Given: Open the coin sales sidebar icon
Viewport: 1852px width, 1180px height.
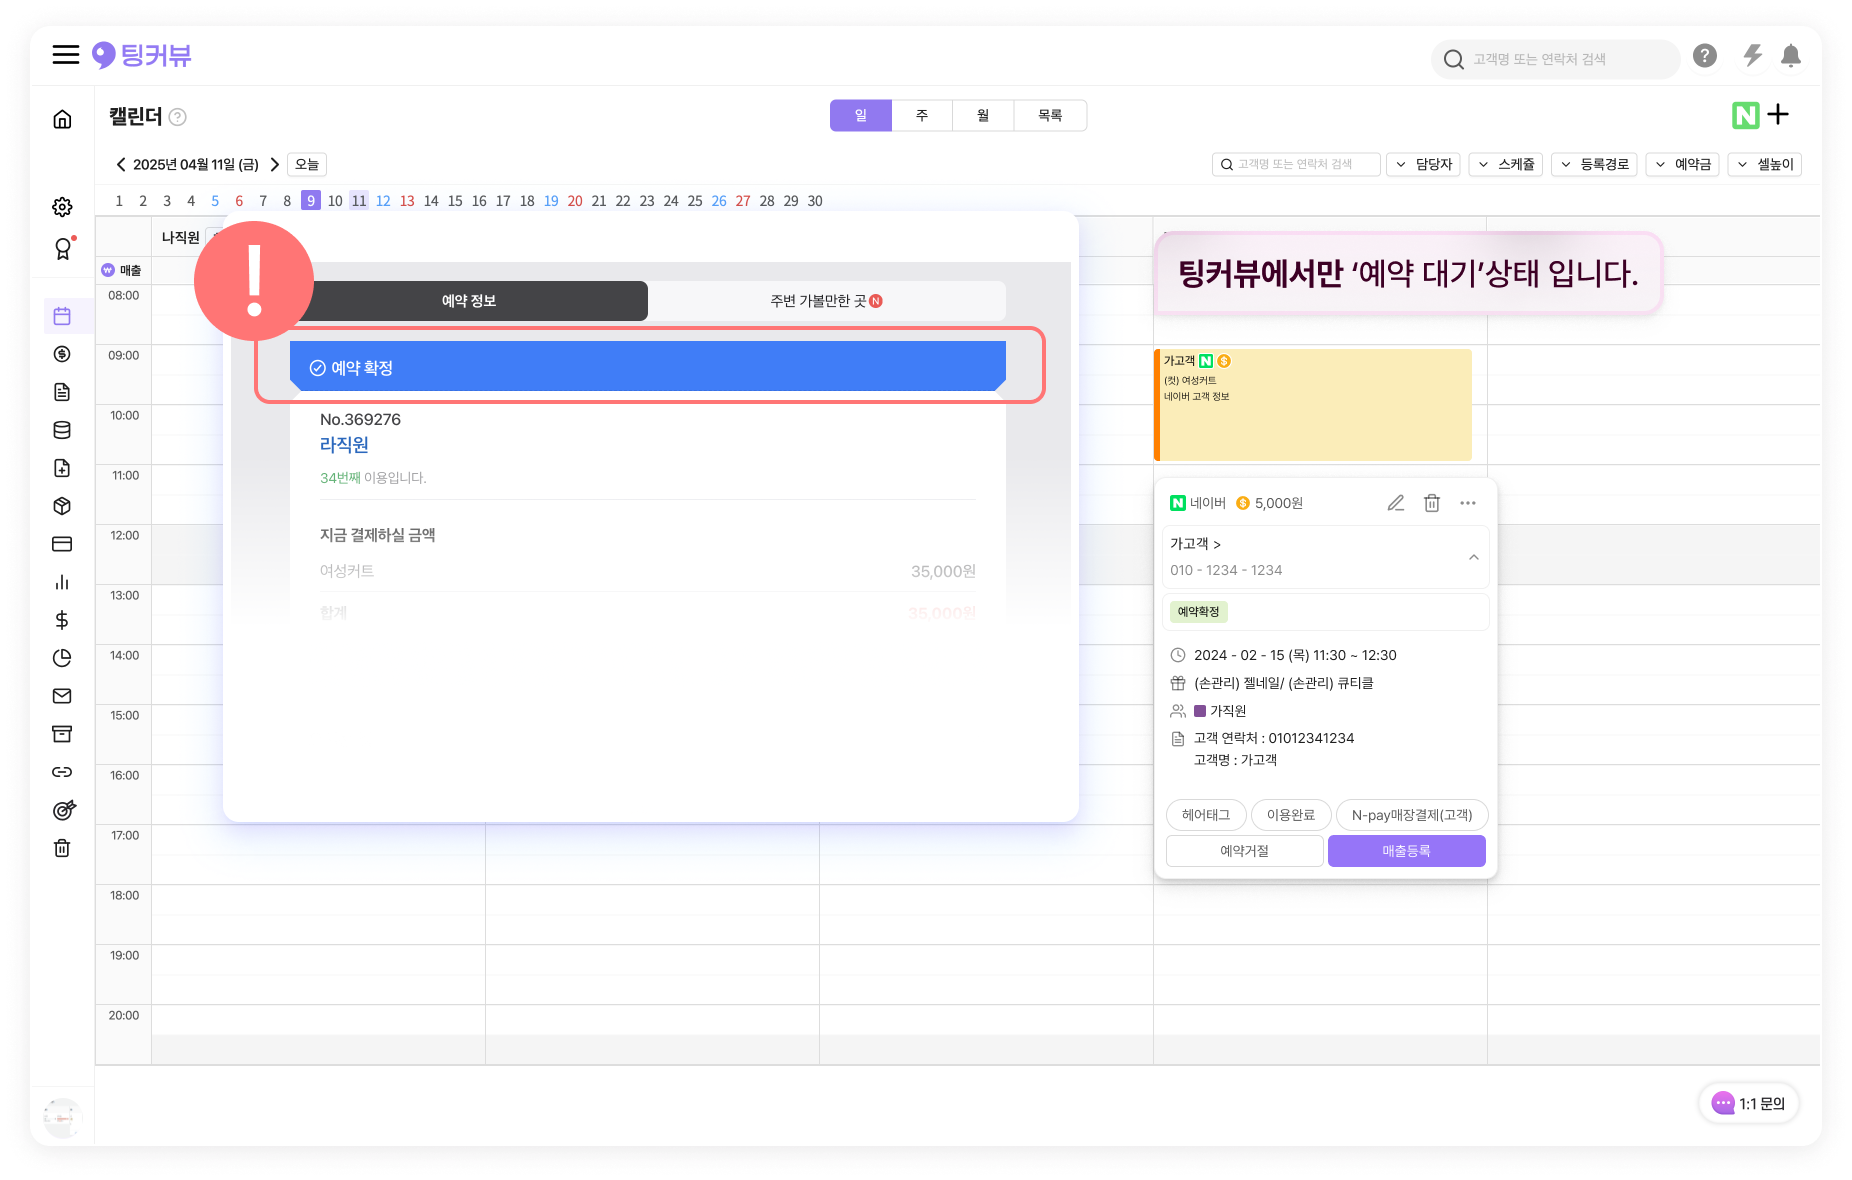Looking at the screenshot, I should point(62,354).
